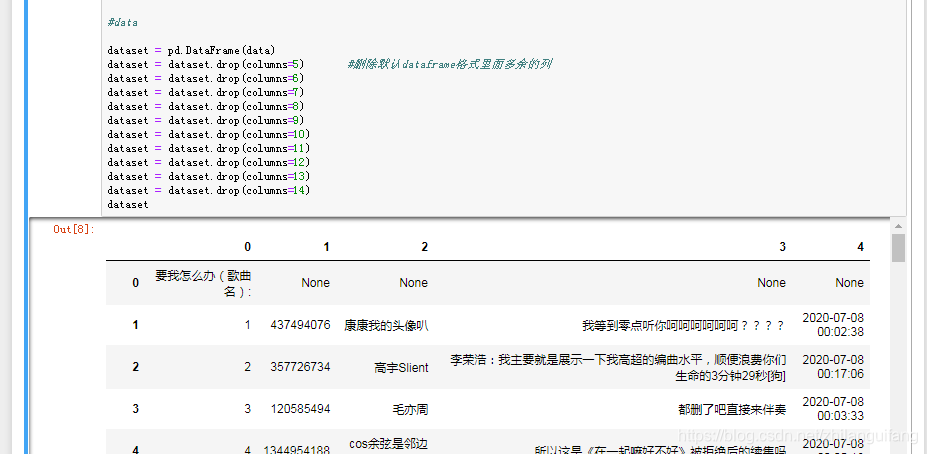Screen dimensions: 927x454
Task: Click row index 1 of the dataframe
Action: [x=135, y=325]
